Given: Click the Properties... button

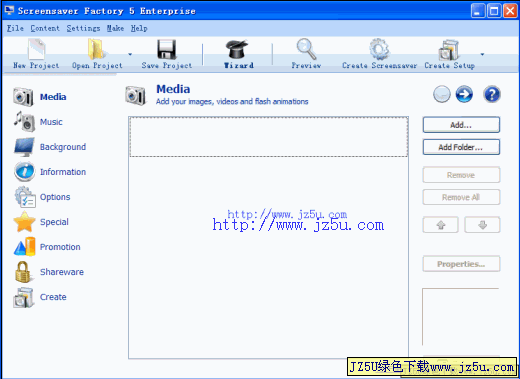Looking at the screenshot, I should [461, 264].
